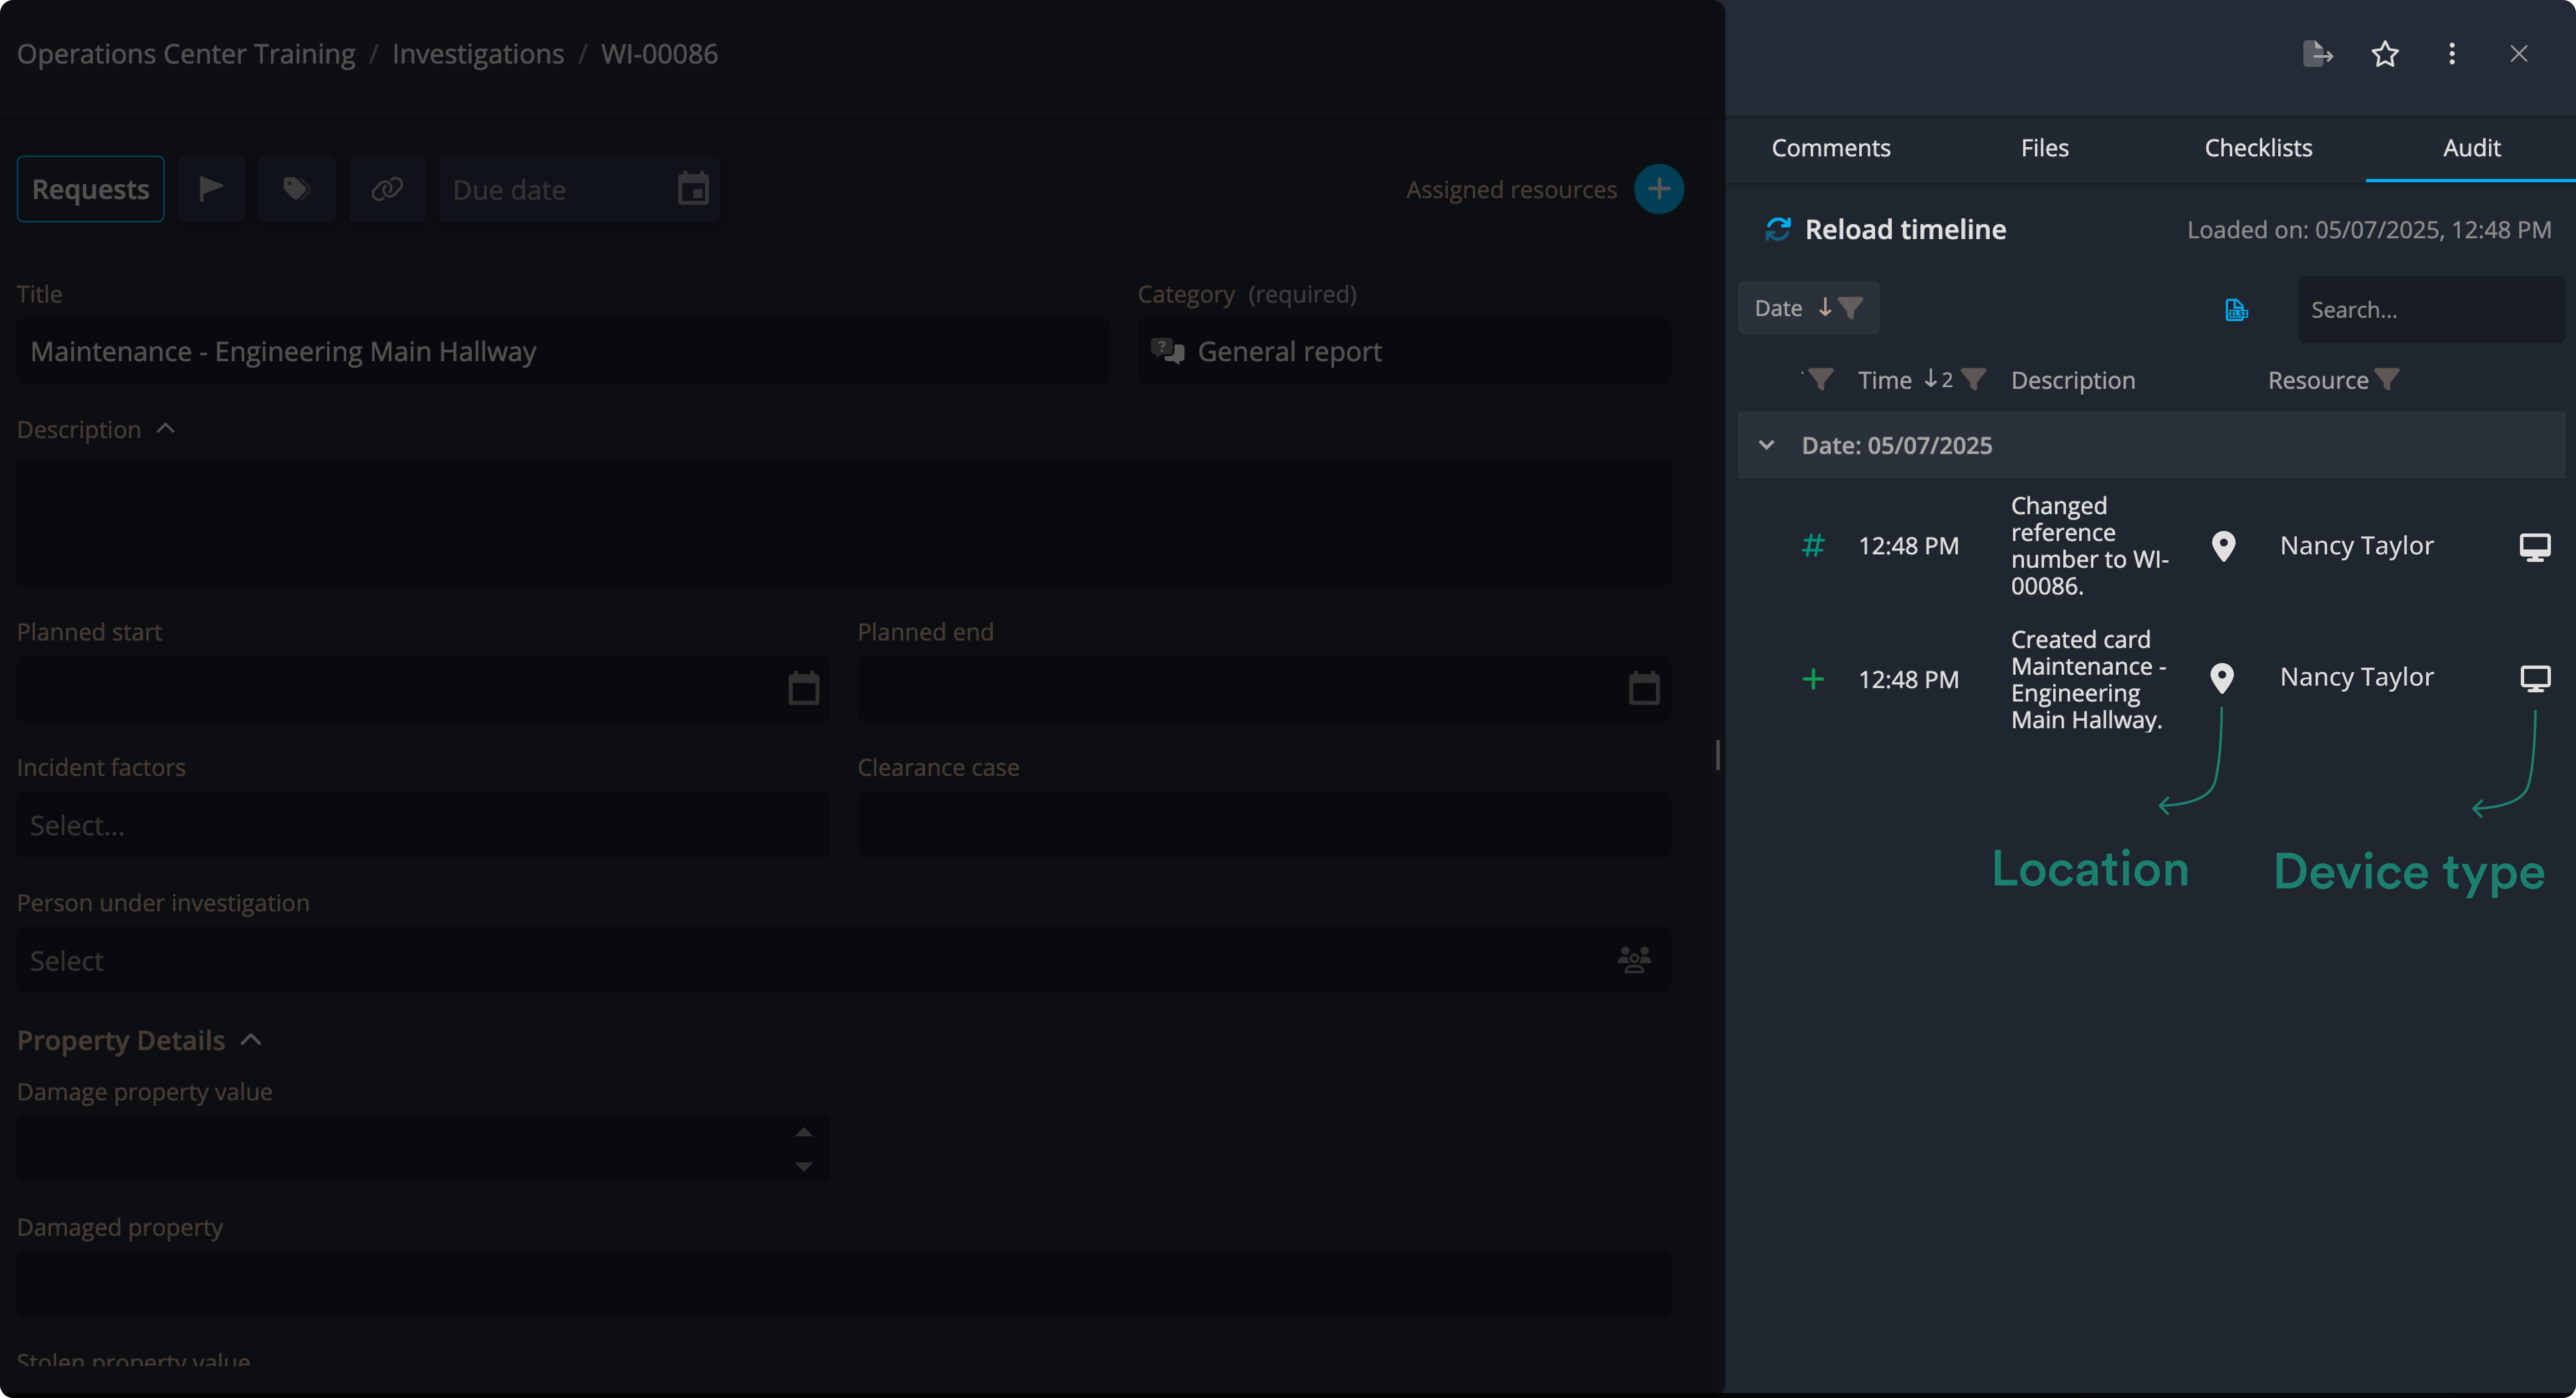This screenshot has width=2576, height=1398.
Task: Open the Due date calendar icon
Action: point(693,189)
